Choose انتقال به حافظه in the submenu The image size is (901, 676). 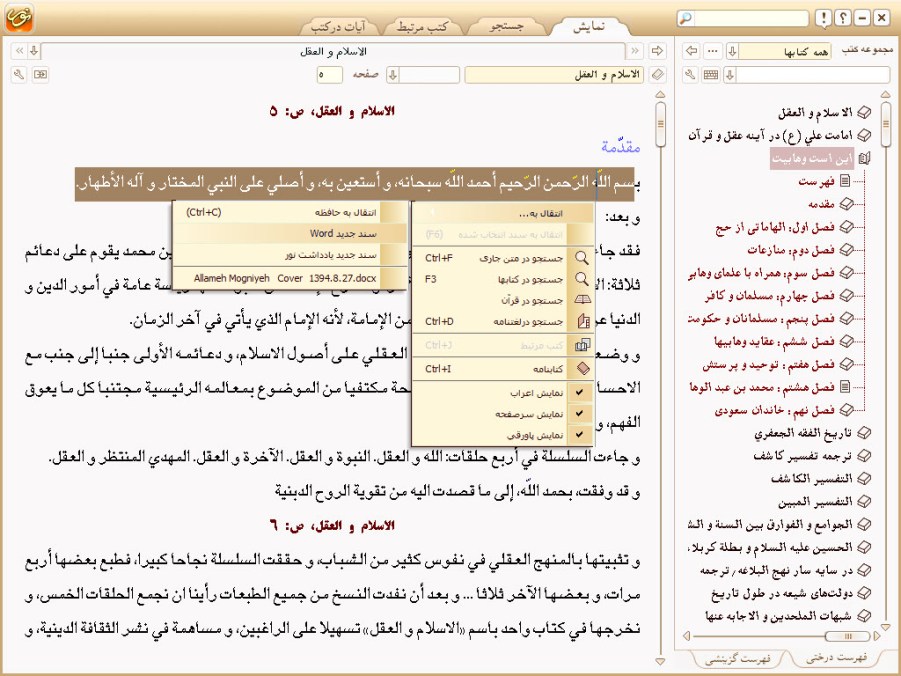point(290,213)
